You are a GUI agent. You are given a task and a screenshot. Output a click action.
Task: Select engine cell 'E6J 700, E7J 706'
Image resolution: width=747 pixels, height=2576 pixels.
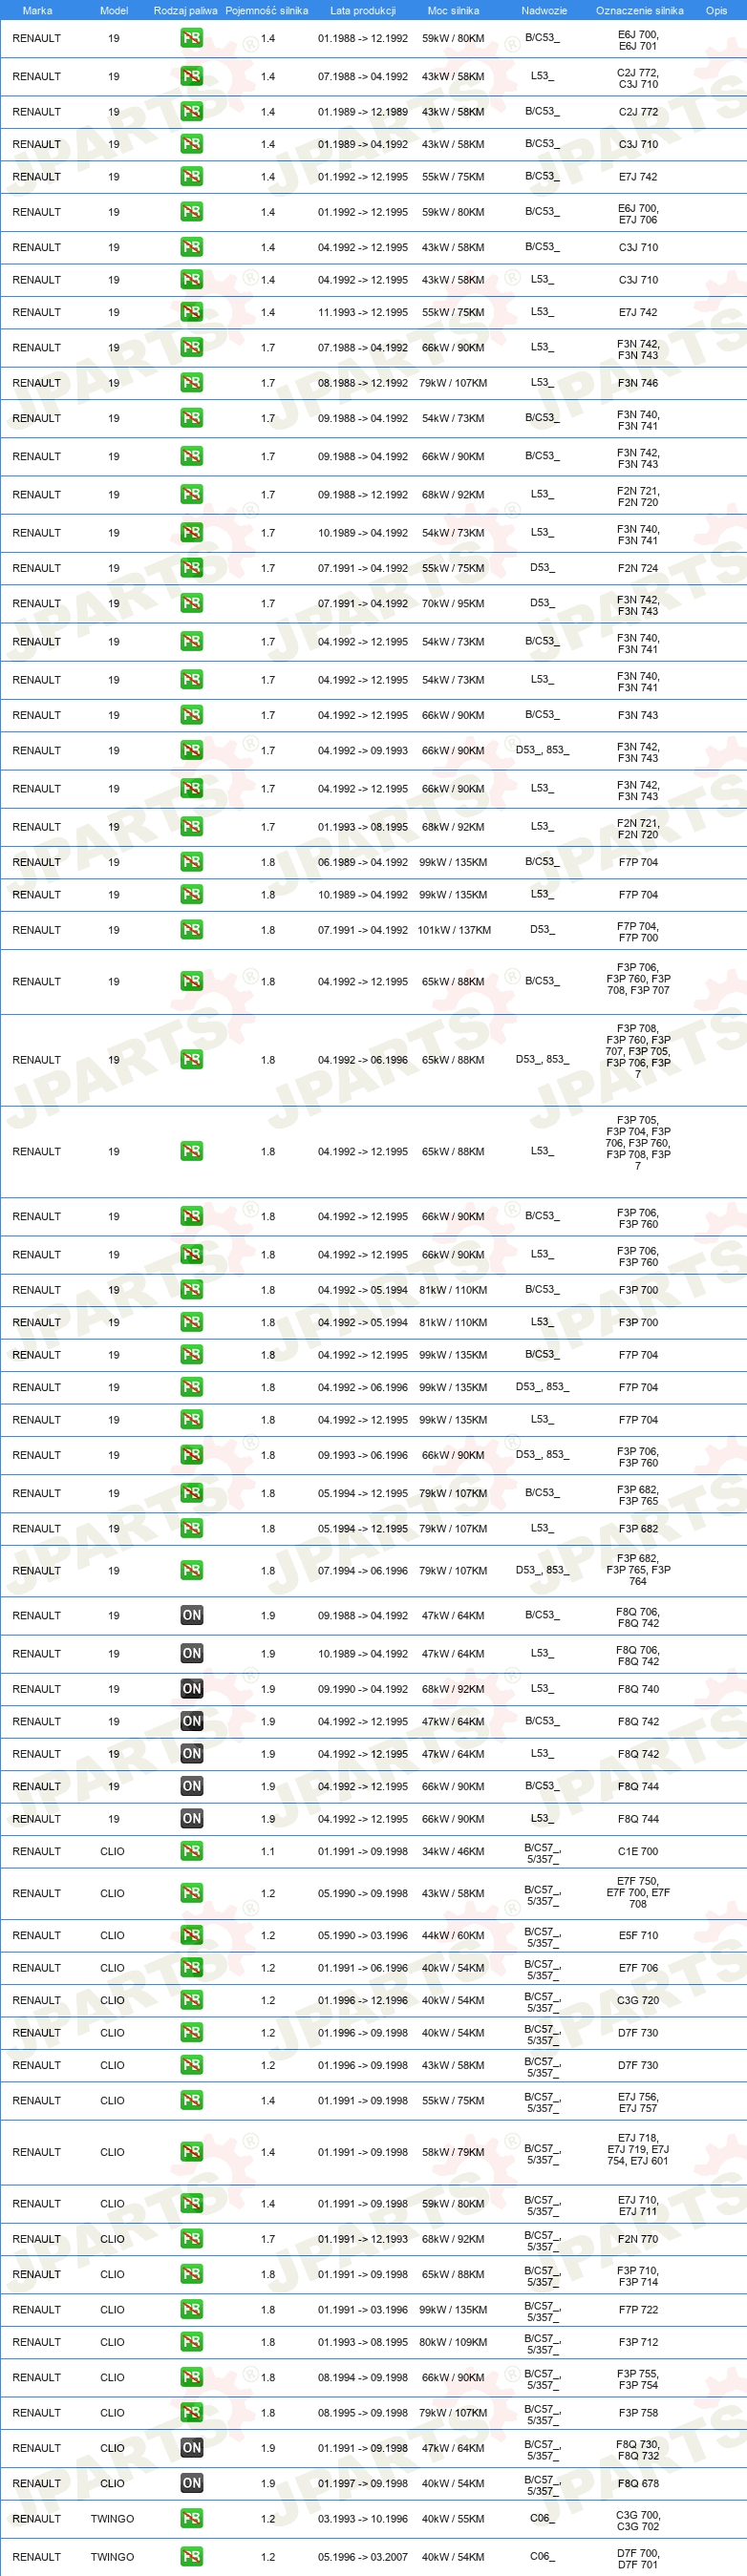click(638, 212)
